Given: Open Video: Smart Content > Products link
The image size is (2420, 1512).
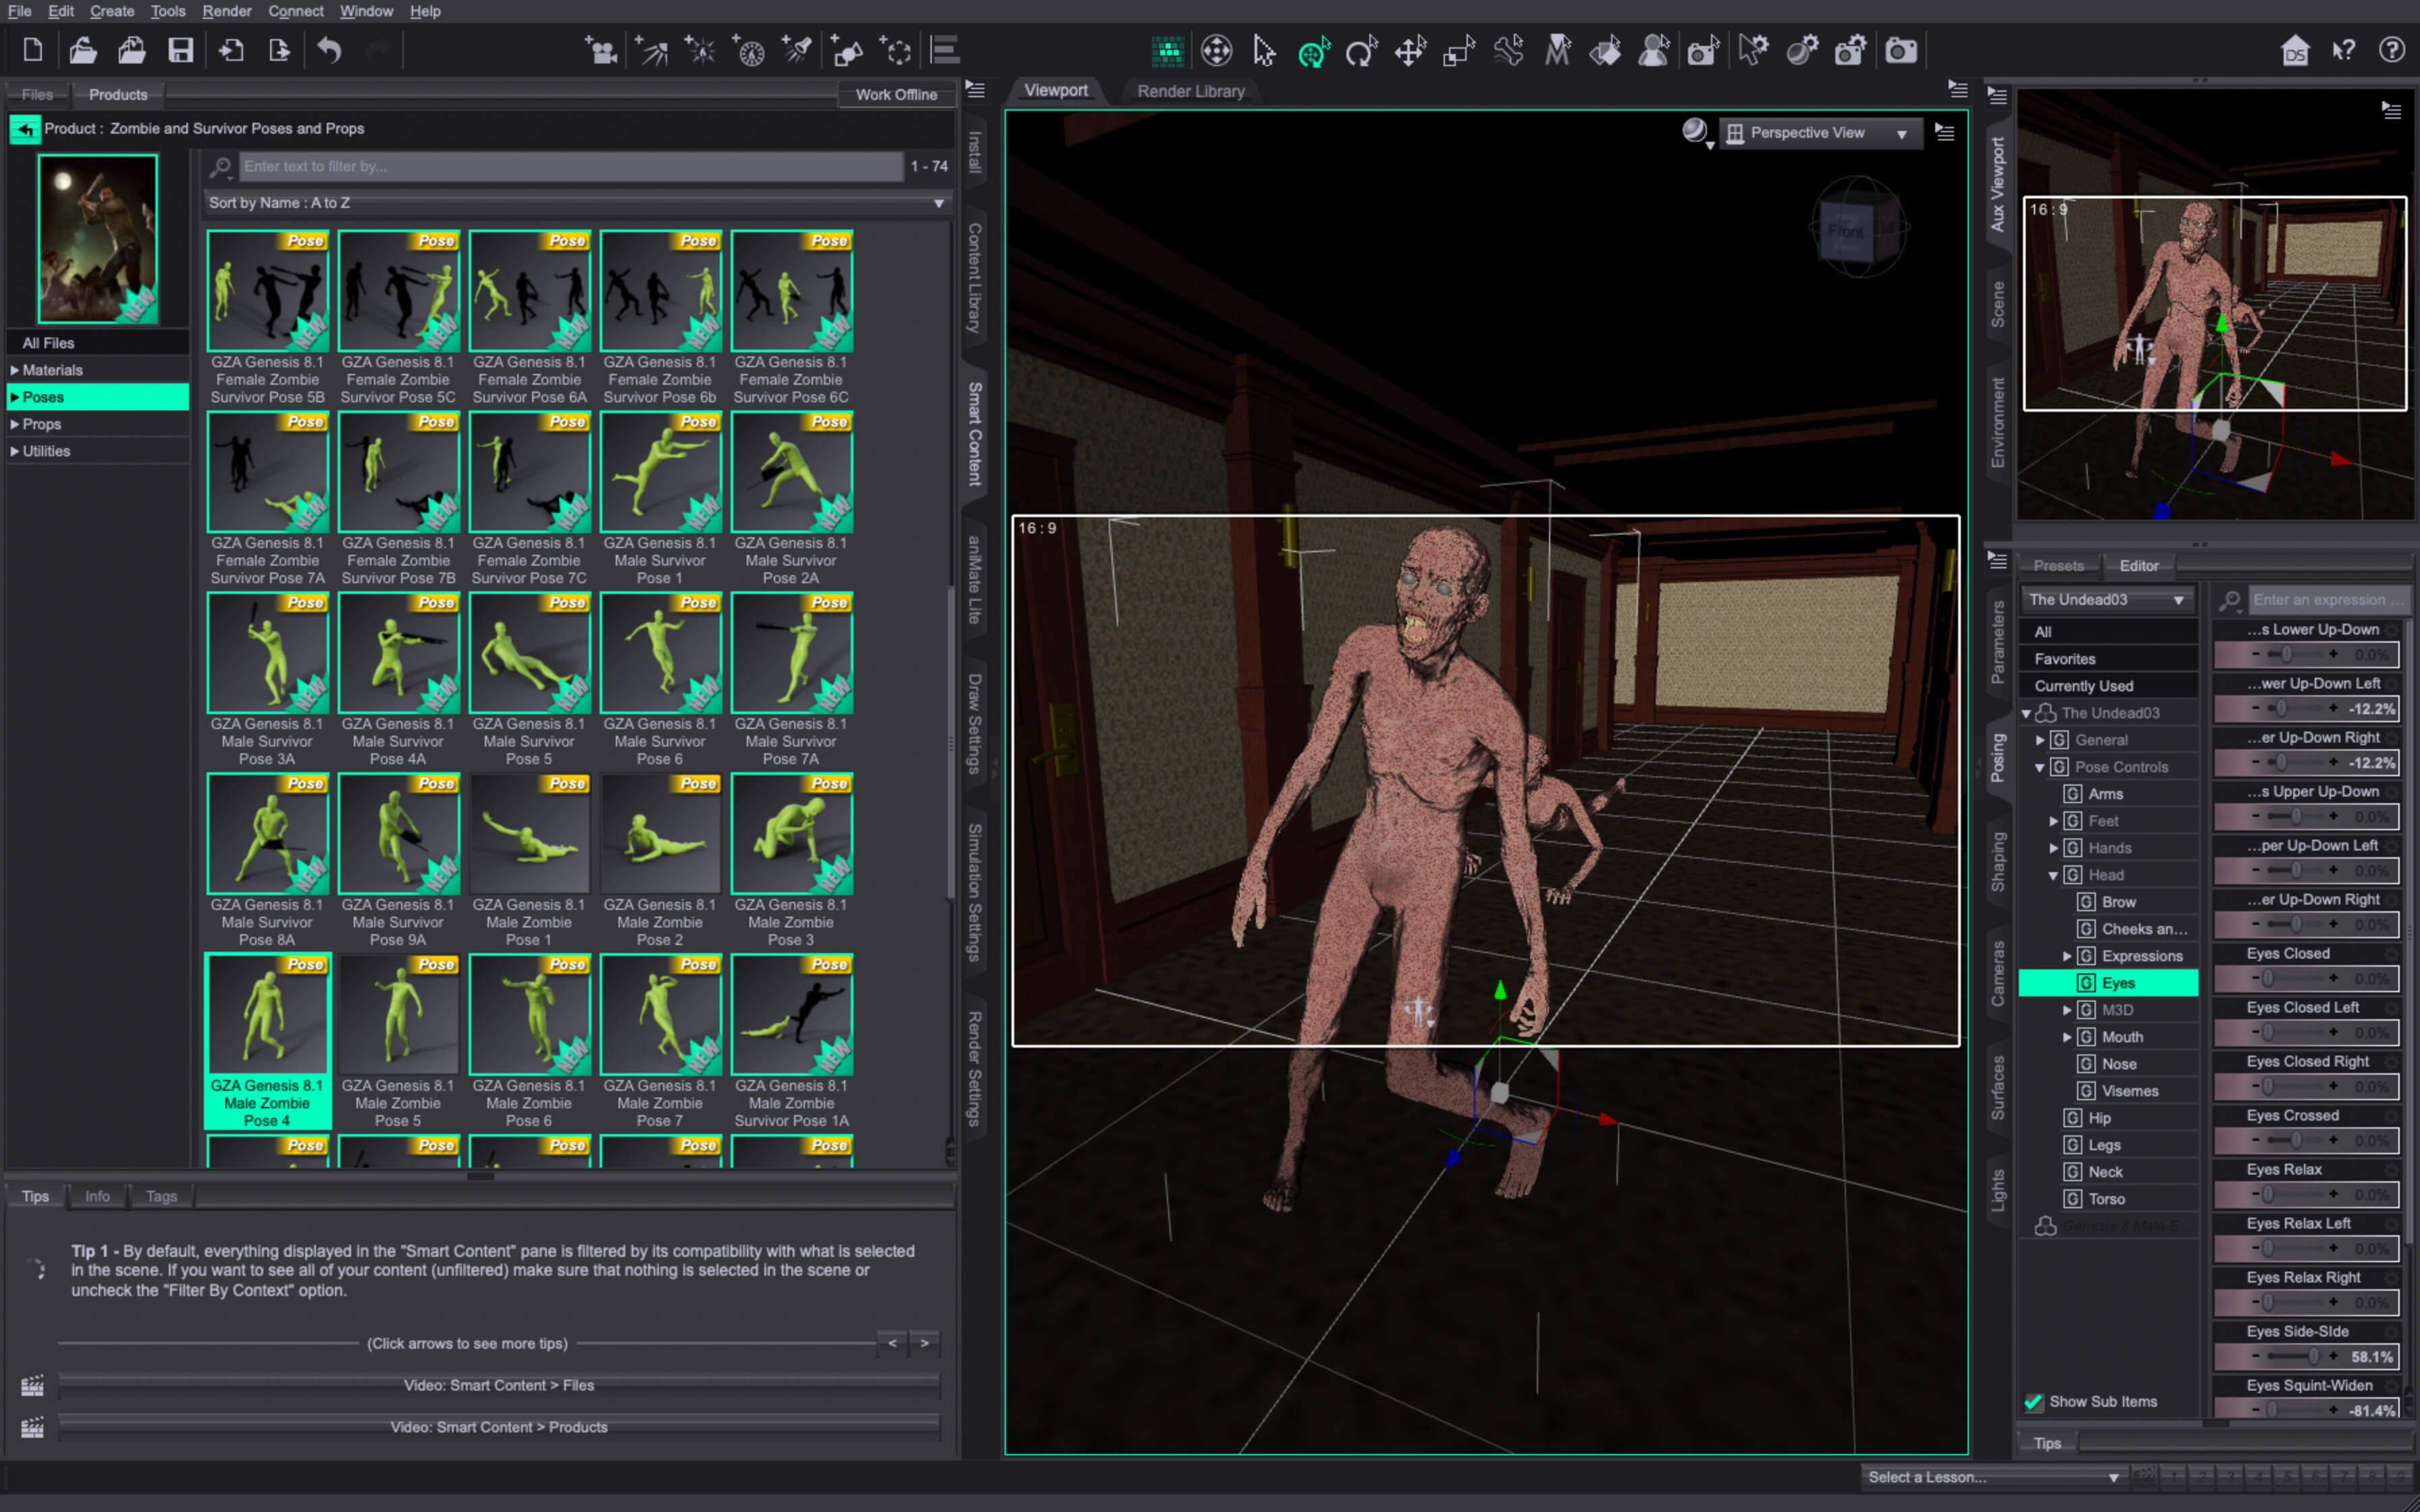Looking at the screenshot, I should [x=499, y=1427].
